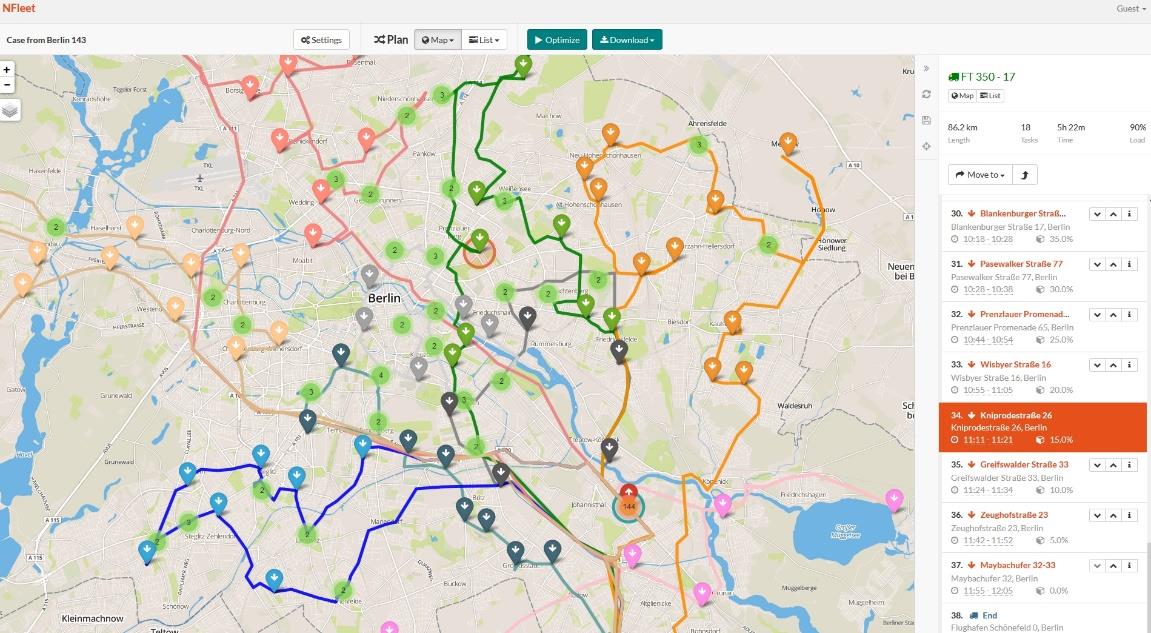Click the Plan label in toolbar
The image size is (1151, 633).
[x=391, y=40]
